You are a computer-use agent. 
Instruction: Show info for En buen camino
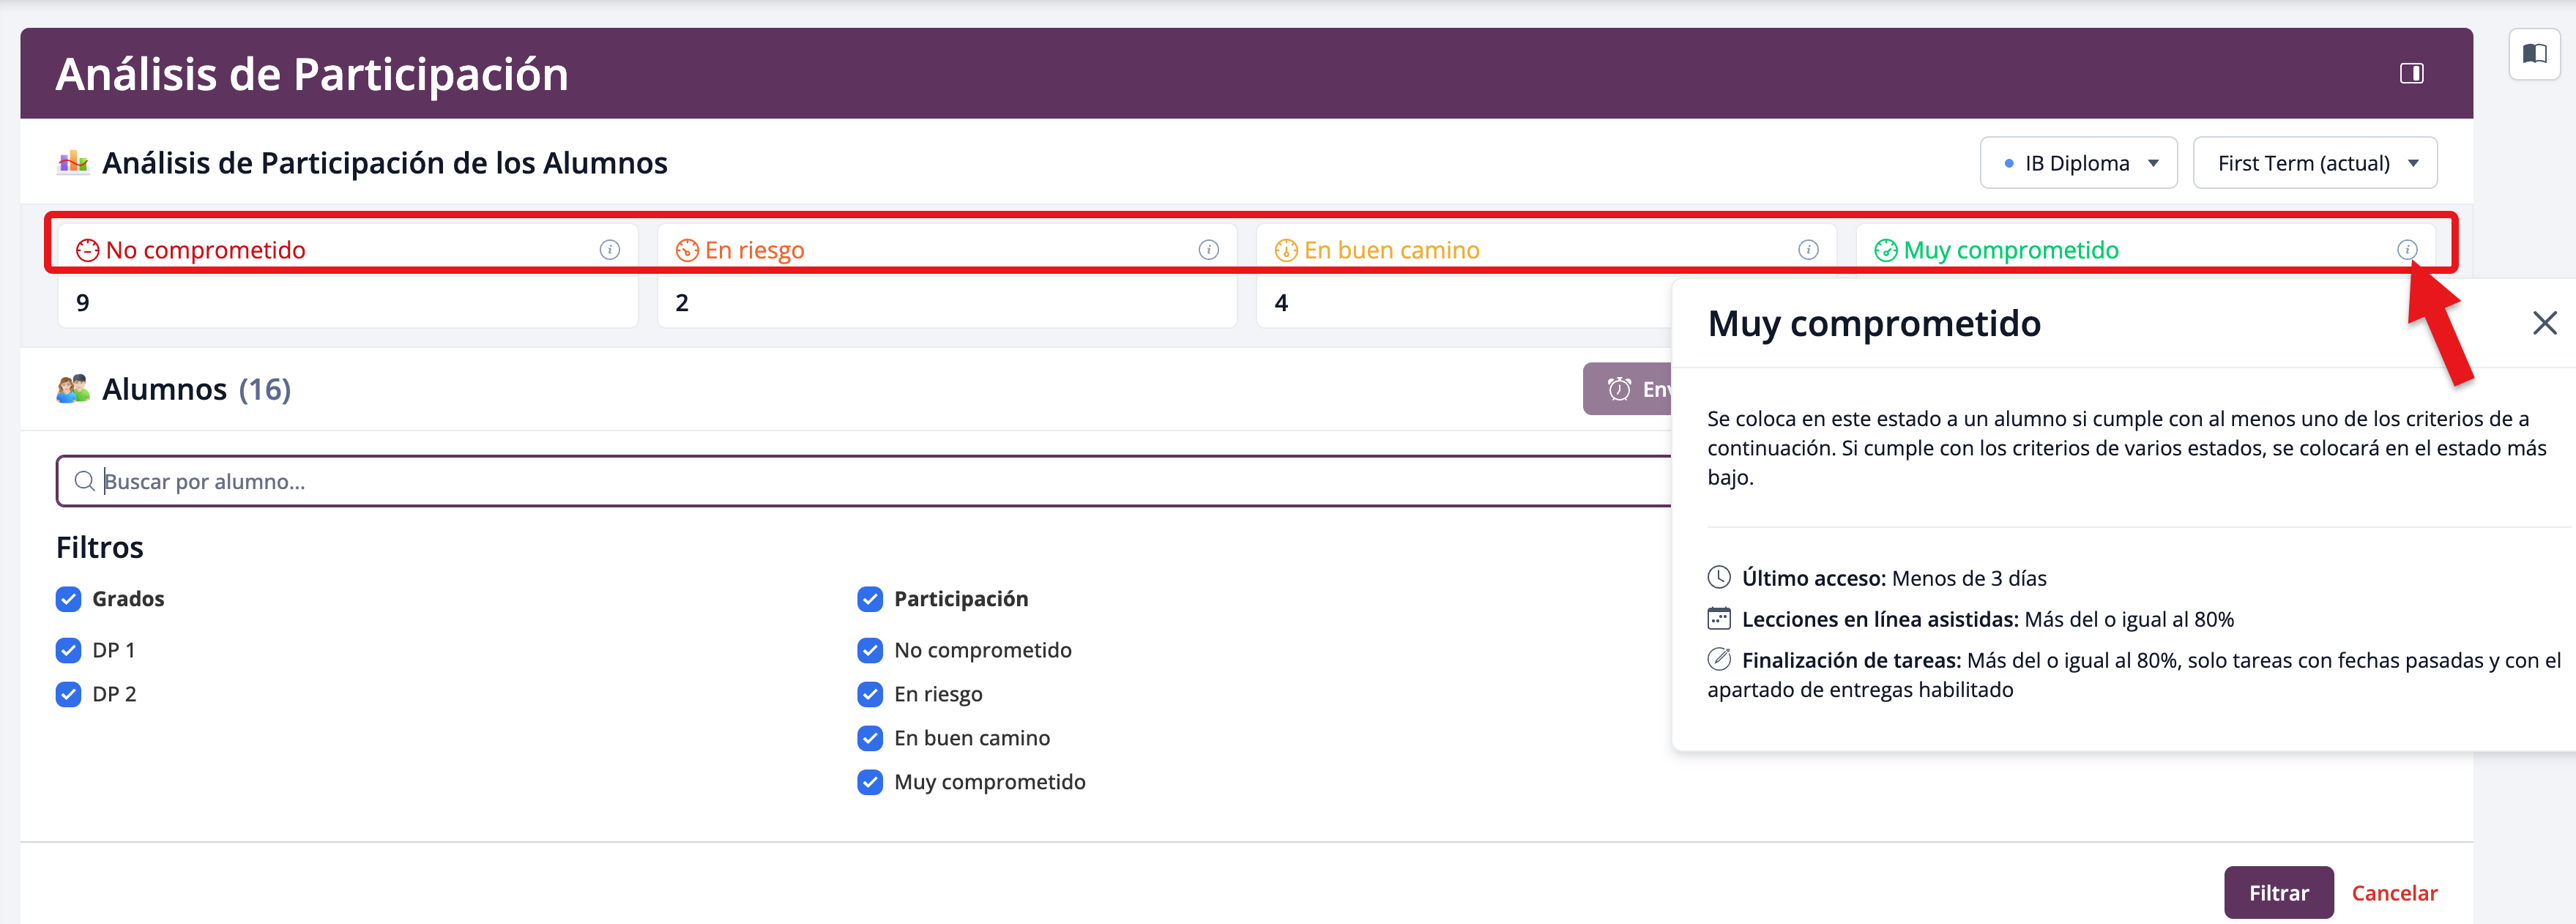(1807, 250)
